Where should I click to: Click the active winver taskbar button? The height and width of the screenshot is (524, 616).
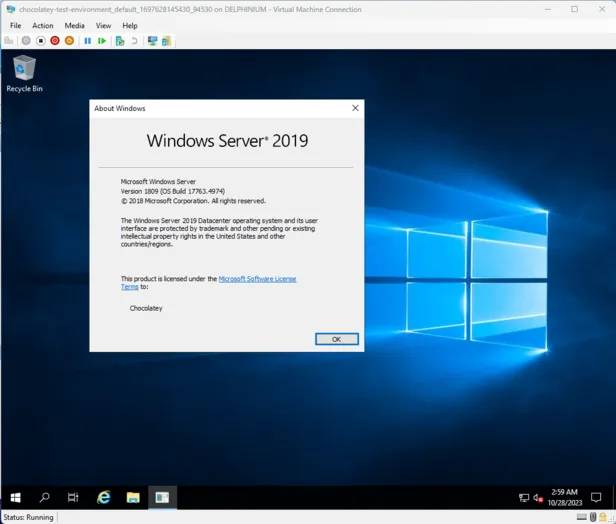click(162, 498)
